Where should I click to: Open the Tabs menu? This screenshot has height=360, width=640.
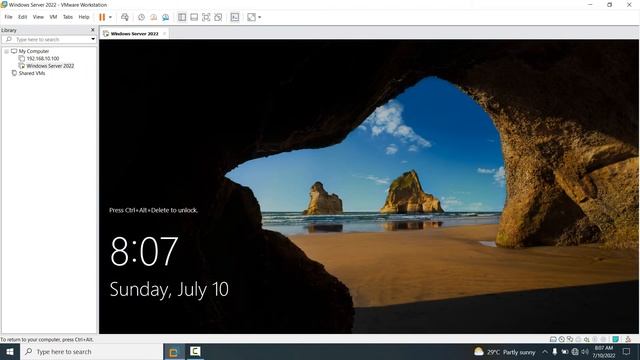[68, 17]
